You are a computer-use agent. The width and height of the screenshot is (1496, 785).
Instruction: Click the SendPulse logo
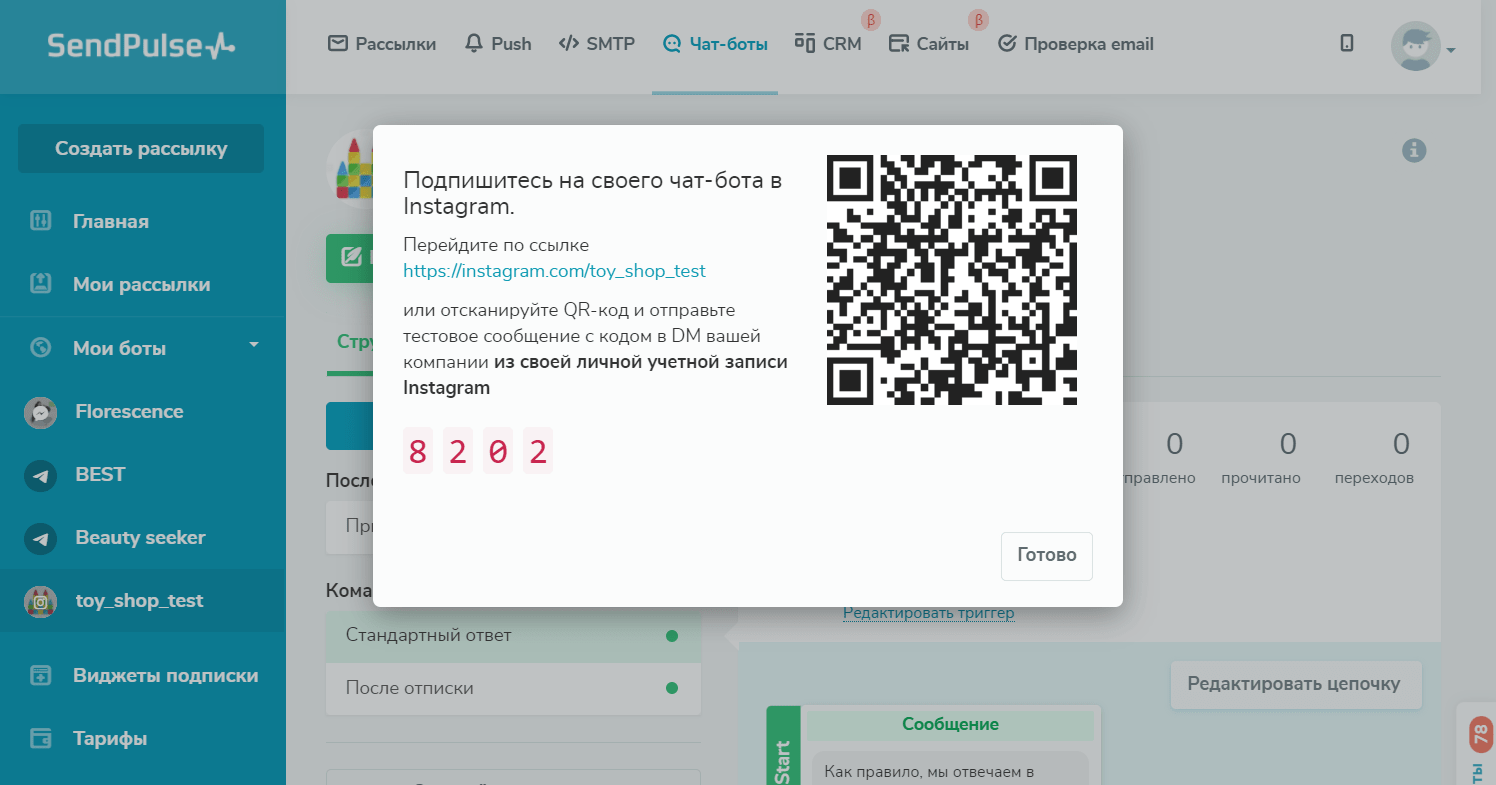[142, 45]
